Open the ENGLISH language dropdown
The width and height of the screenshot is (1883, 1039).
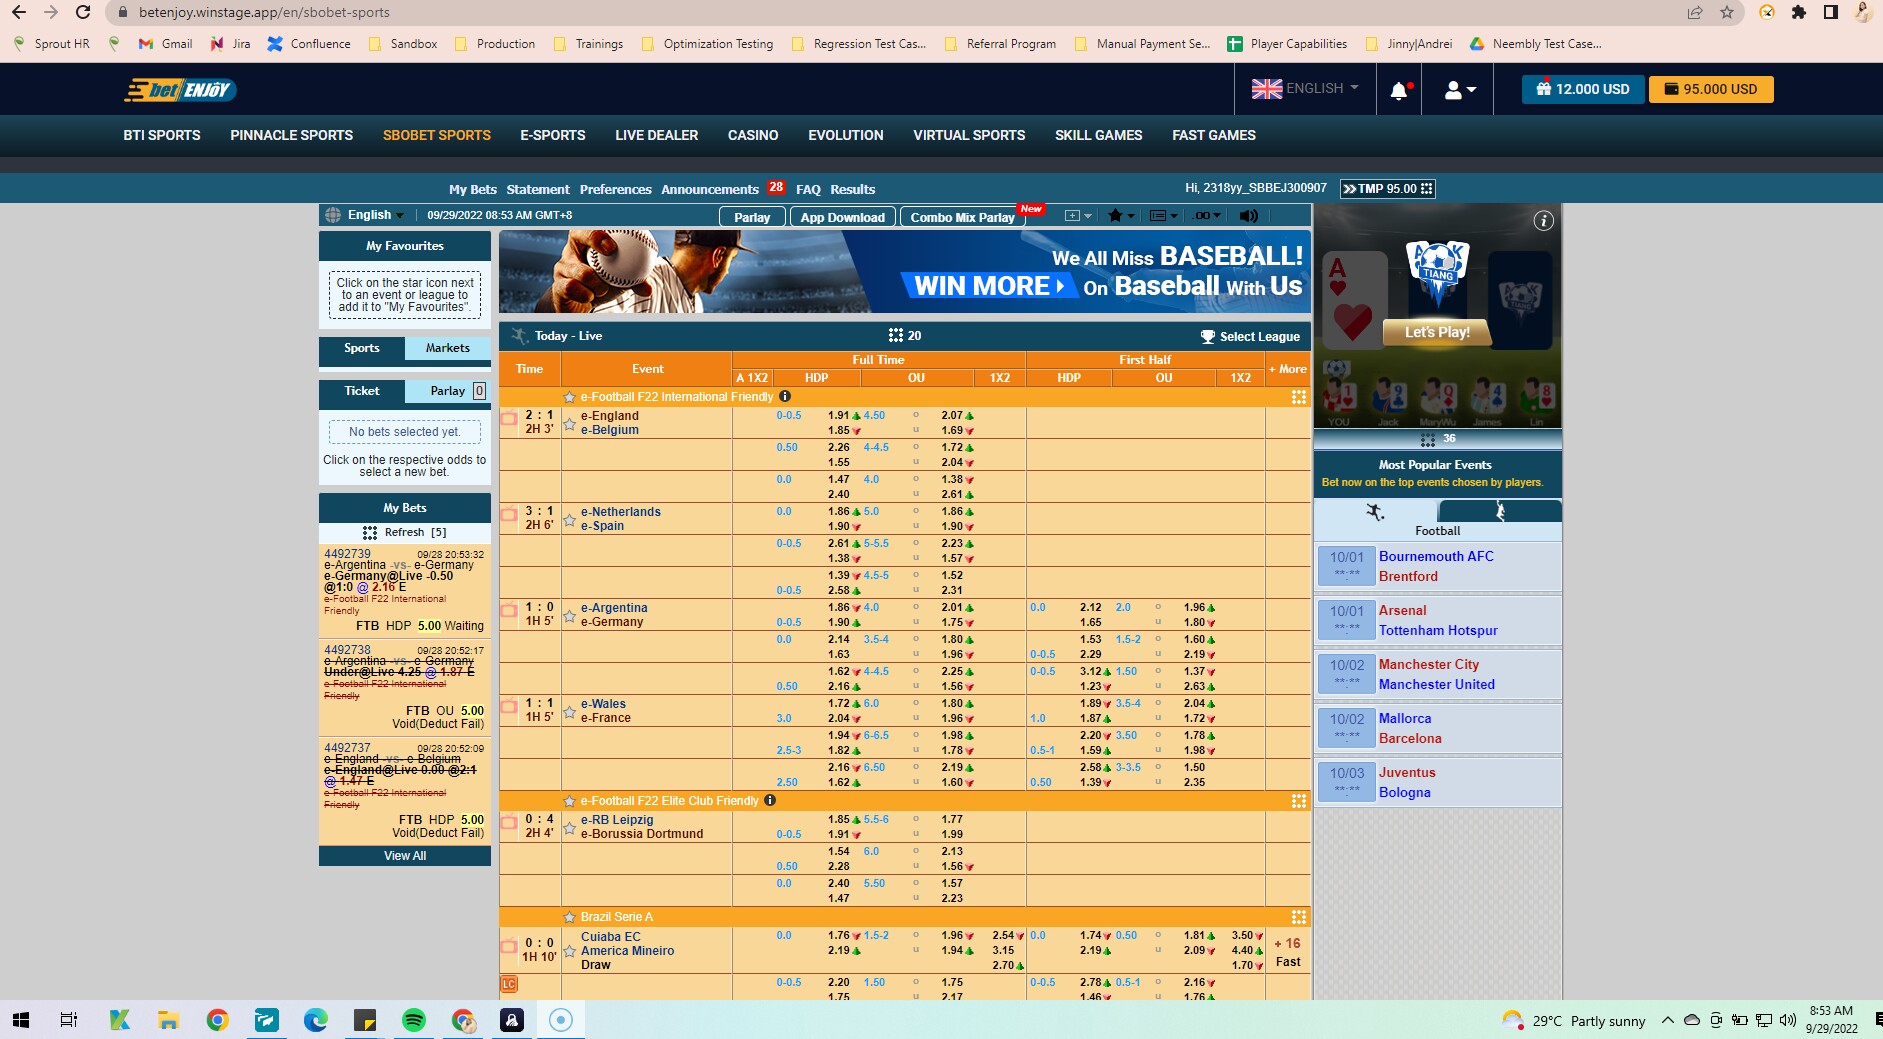1304,89
